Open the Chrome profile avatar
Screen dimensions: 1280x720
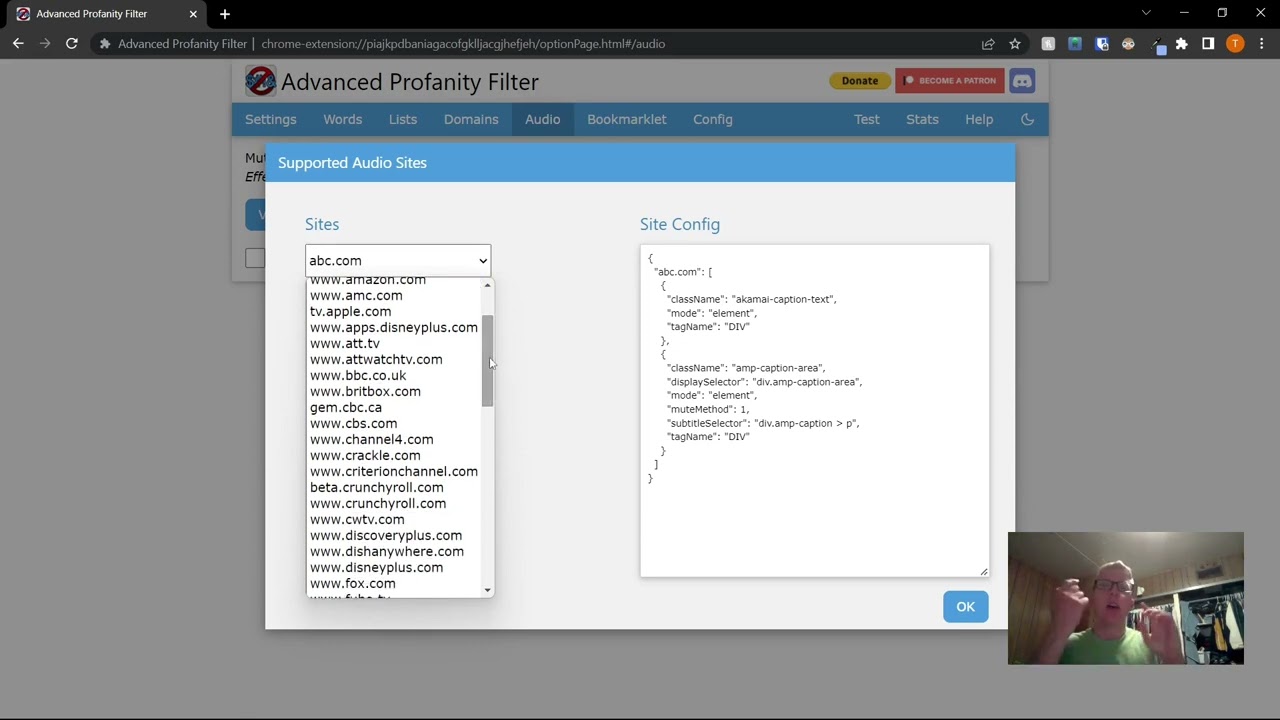tap(1235, 44)
